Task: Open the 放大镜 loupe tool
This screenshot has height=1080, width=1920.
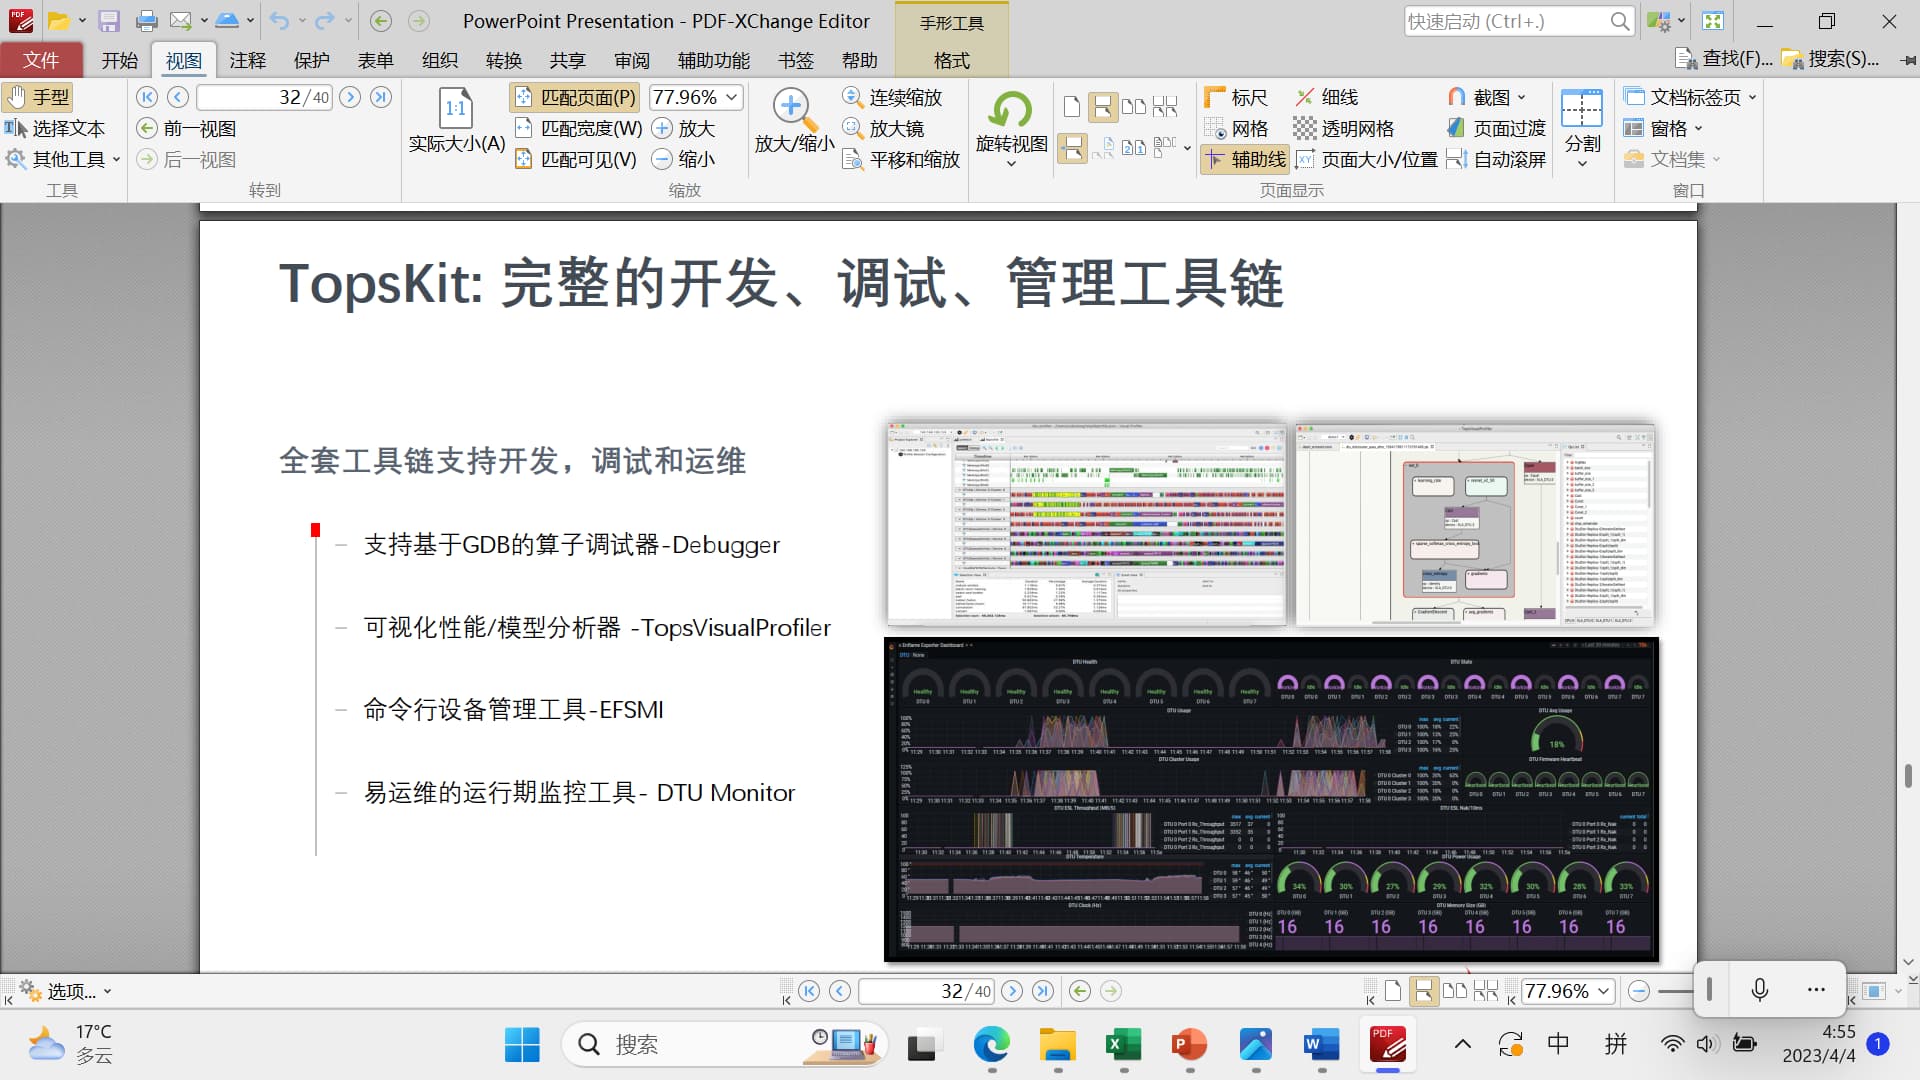Action: click(883, 128)
